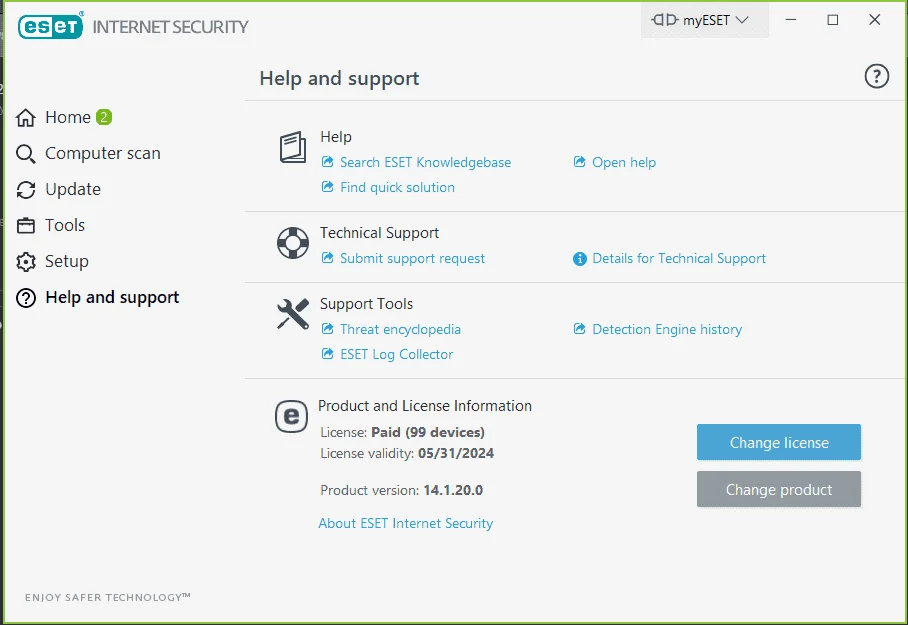908x625 pixels.
Task: Click the magnifier icon for Computer scan
Action: [x=25, y=154]
